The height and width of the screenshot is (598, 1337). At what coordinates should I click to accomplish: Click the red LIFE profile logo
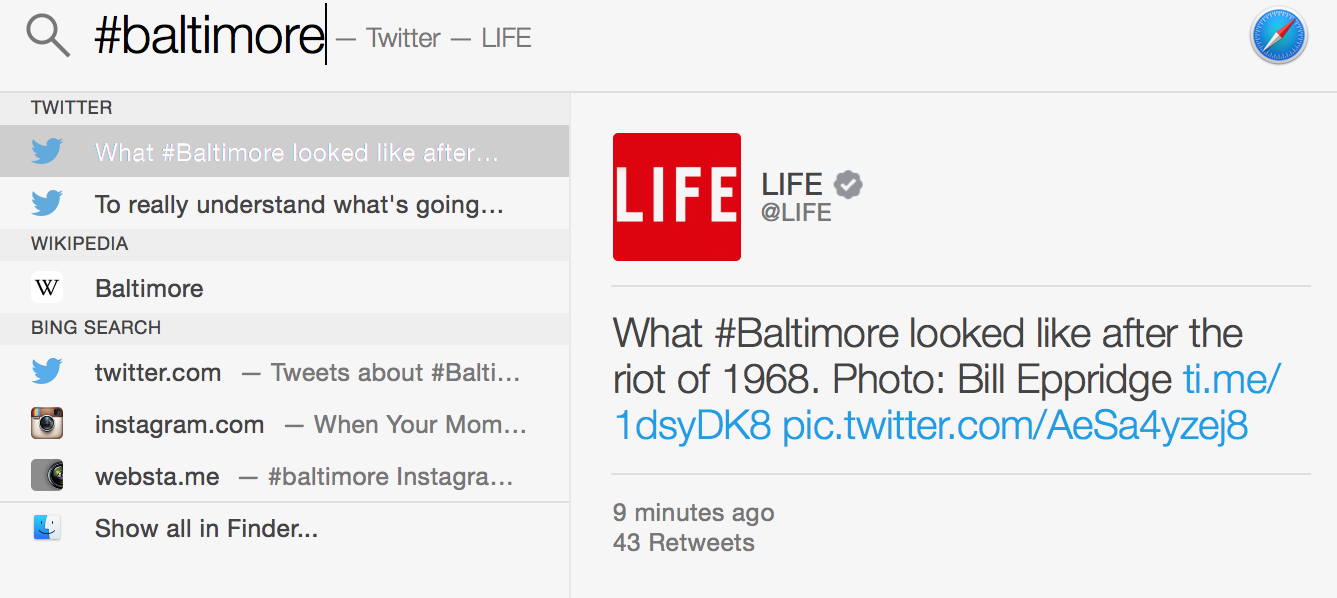(x=676, y=197)
